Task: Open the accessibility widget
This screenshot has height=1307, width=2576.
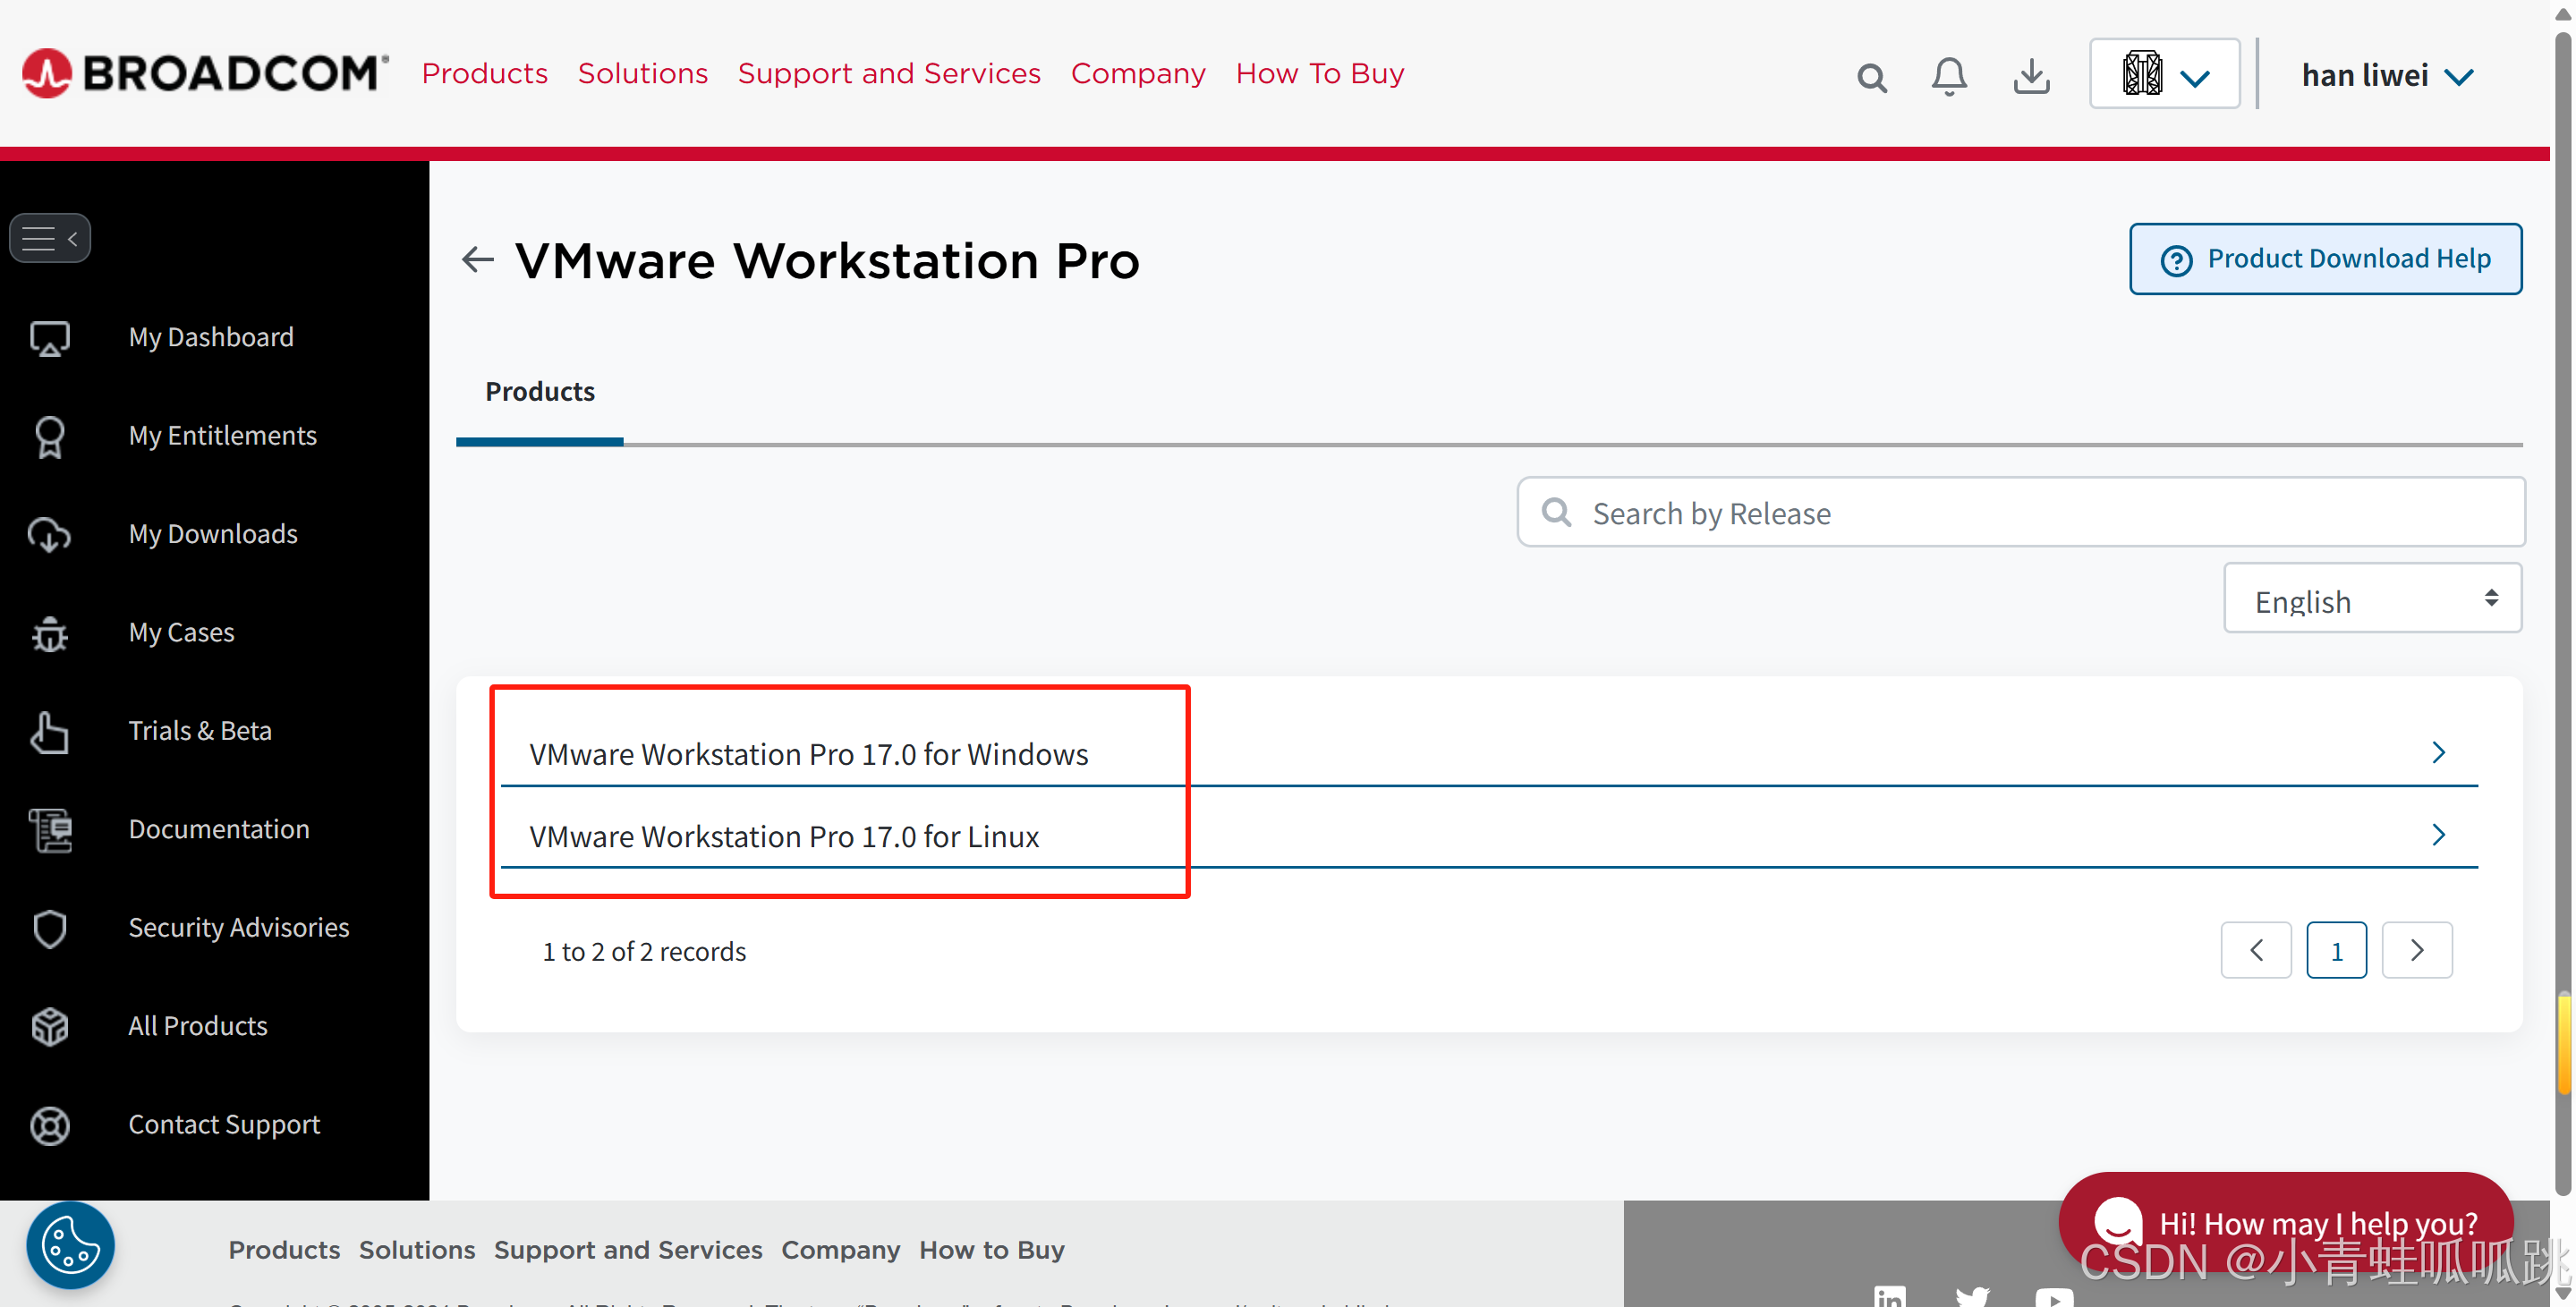Action: [x=70, y=1245]
